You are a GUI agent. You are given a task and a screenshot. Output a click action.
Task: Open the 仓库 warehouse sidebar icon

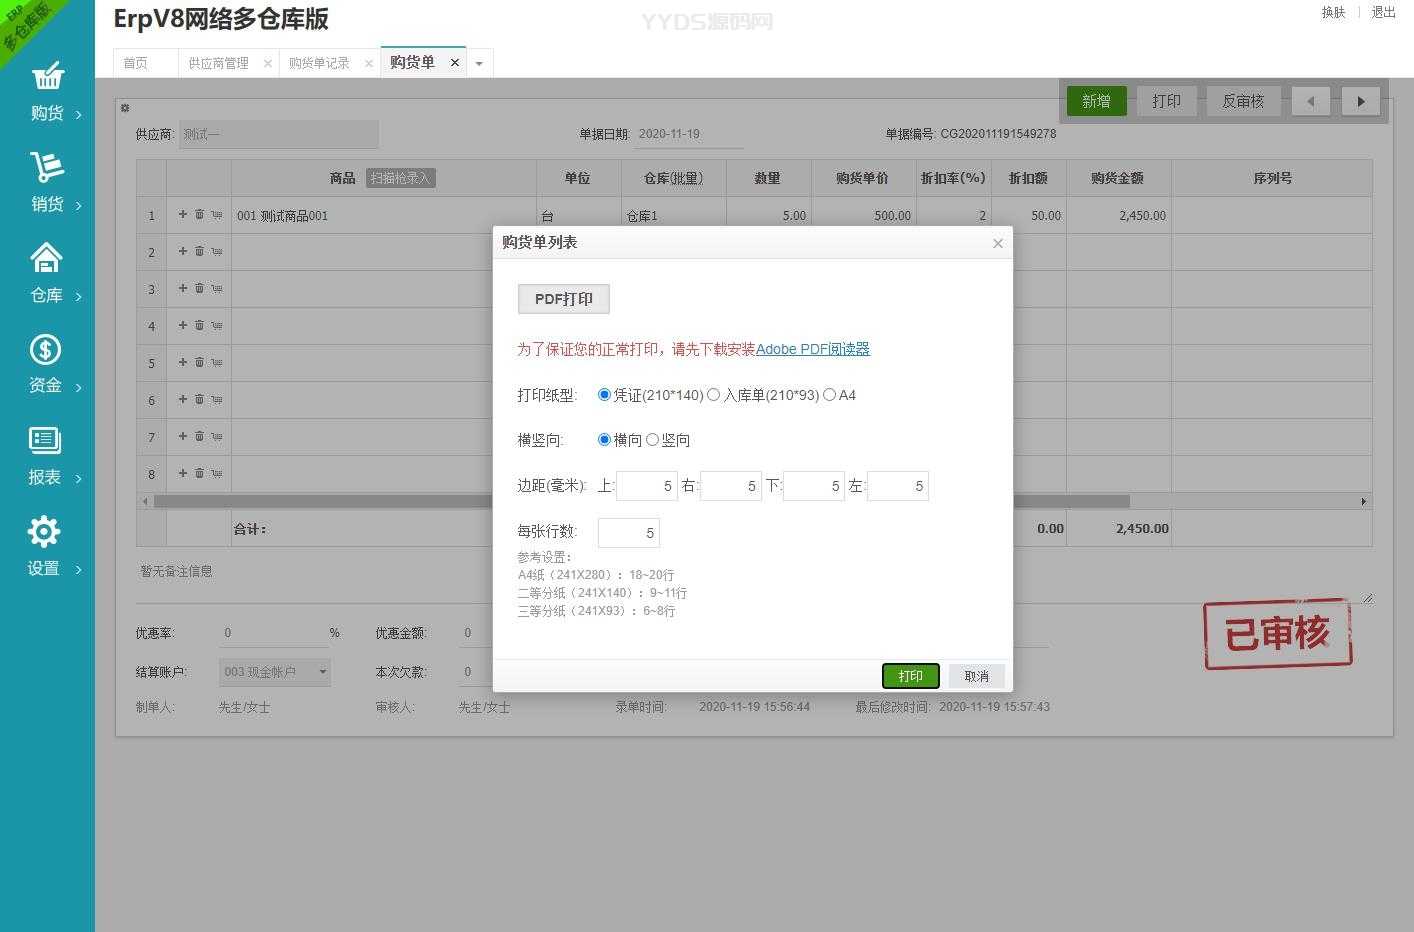click(x=47, y=259)
